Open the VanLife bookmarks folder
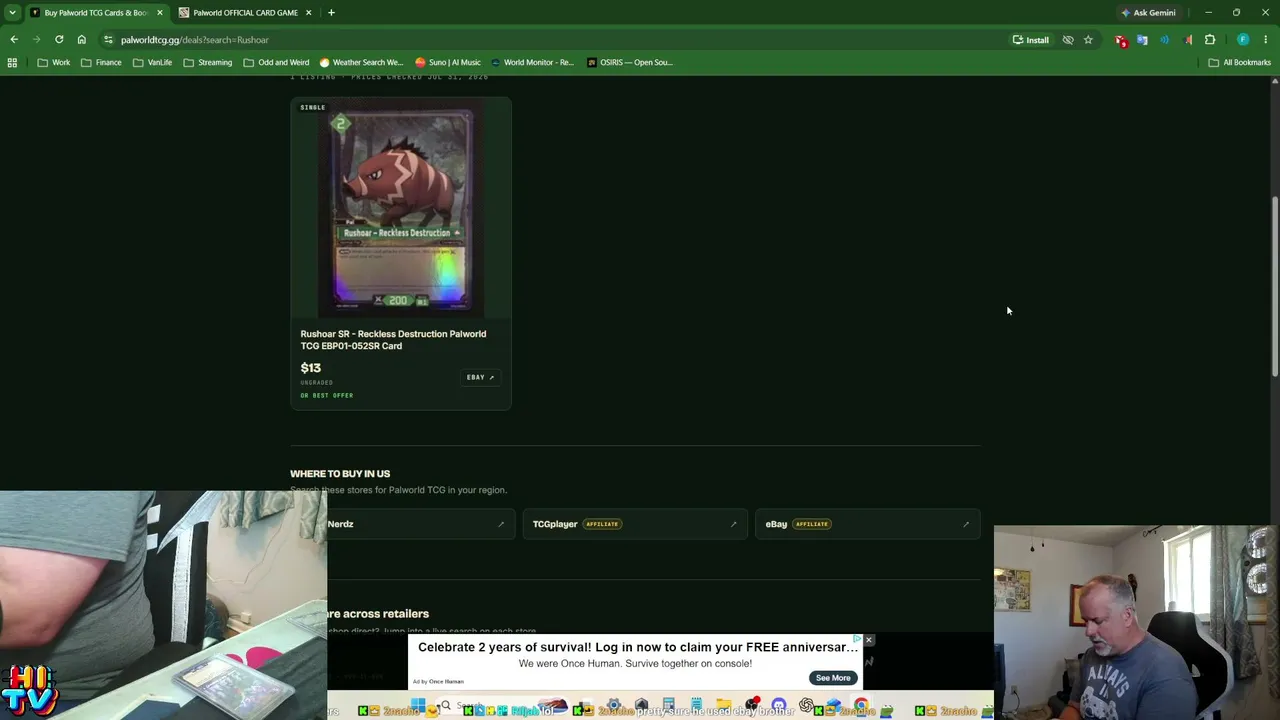This screenshot has height=720, width=1280. 152,62
